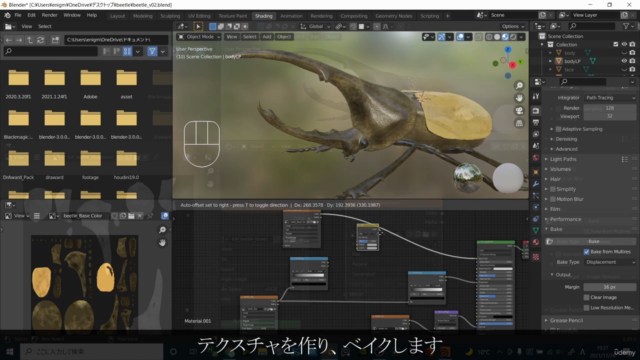Create new folder in file browser
640x360 pixels.
(55, 40)
